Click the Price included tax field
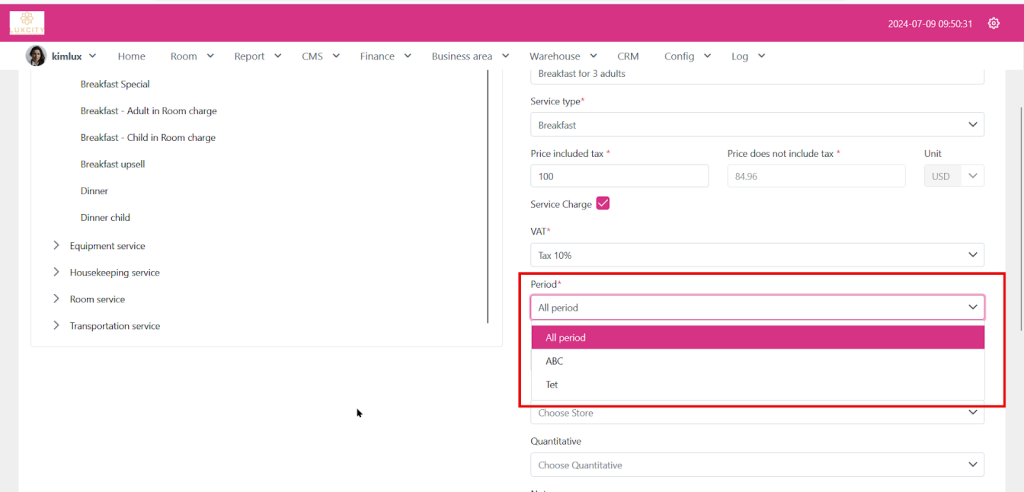Viewport: 1024px width, 492px height. tap(619, 176)
